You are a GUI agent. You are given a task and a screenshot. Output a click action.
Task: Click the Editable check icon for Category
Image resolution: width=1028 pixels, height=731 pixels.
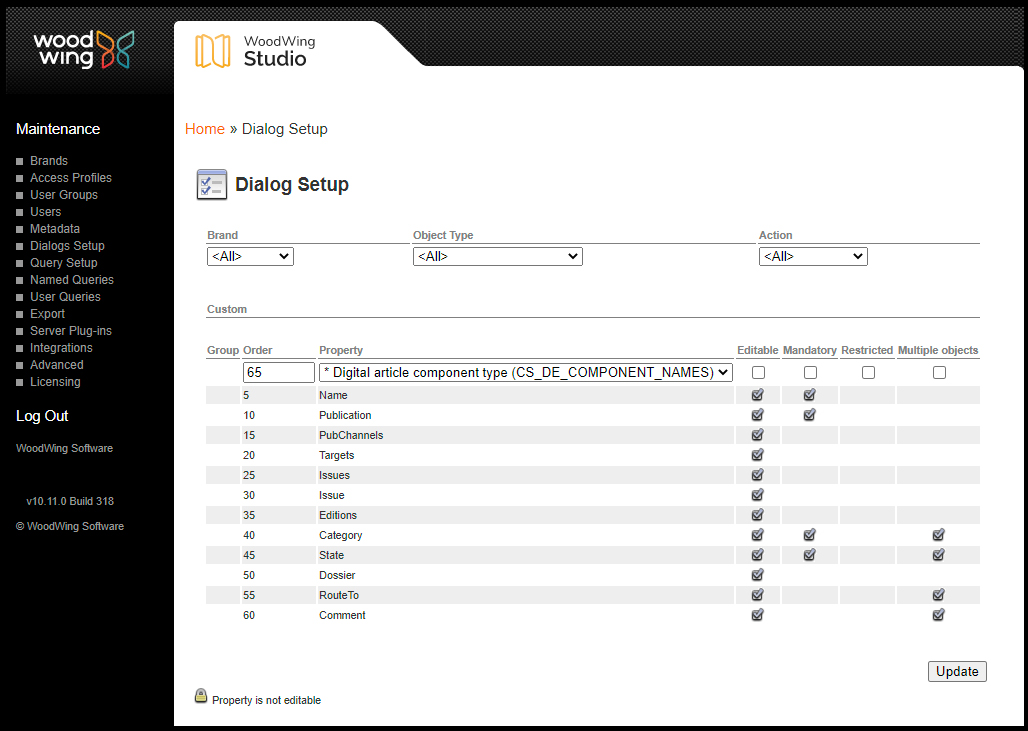point(757,534)
